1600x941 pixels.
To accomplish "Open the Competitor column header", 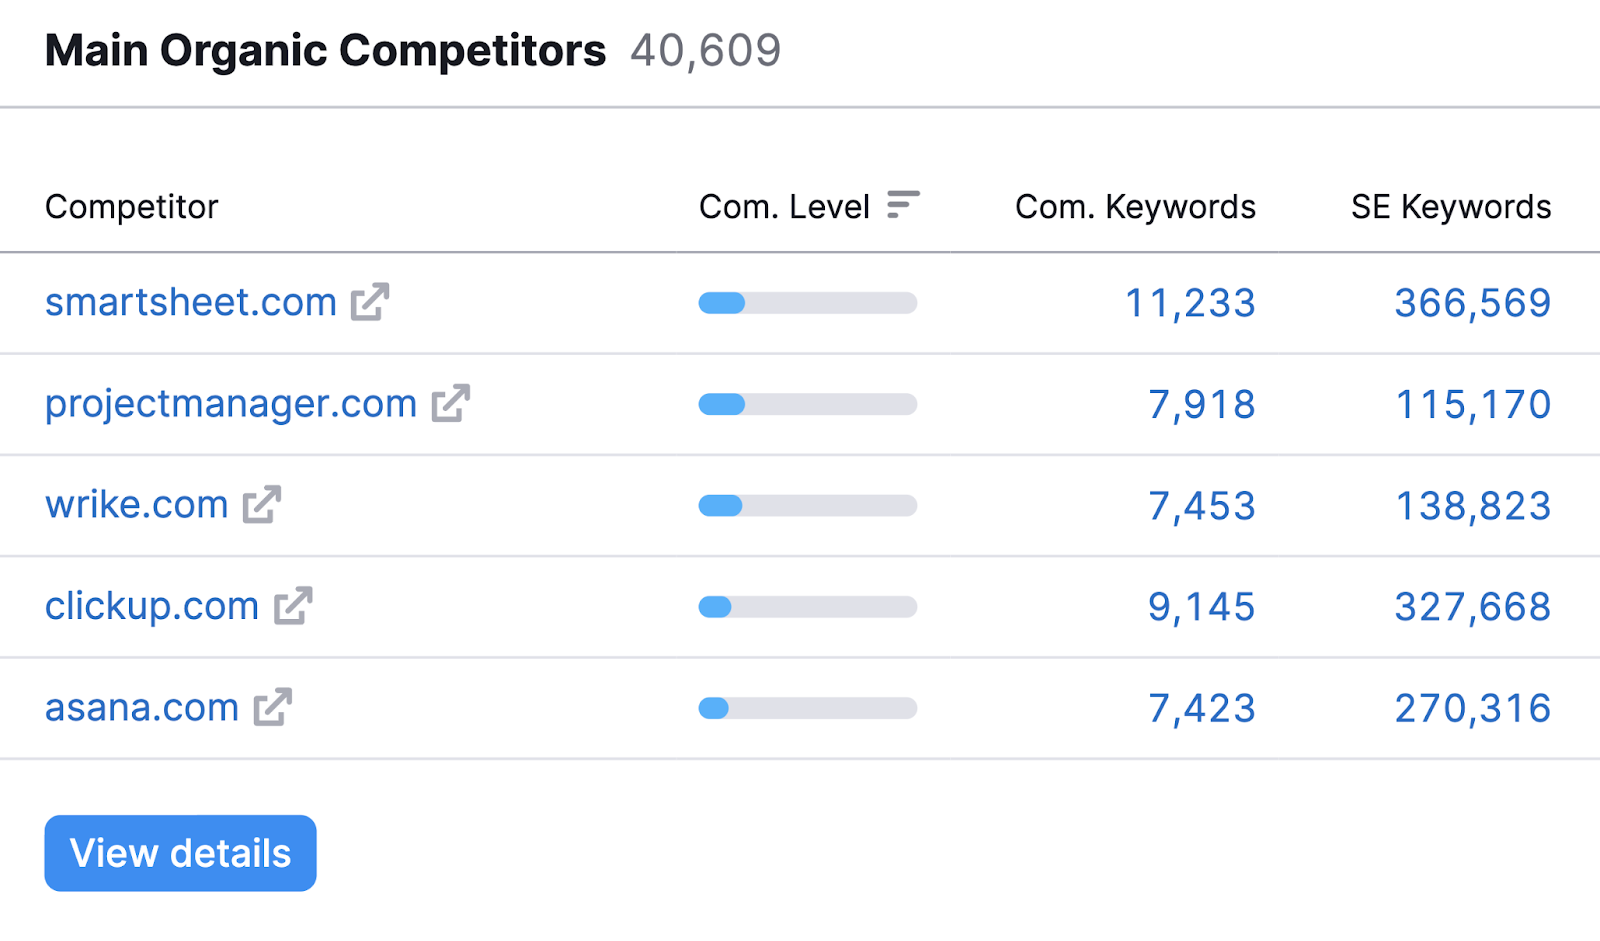I will 131,207.
